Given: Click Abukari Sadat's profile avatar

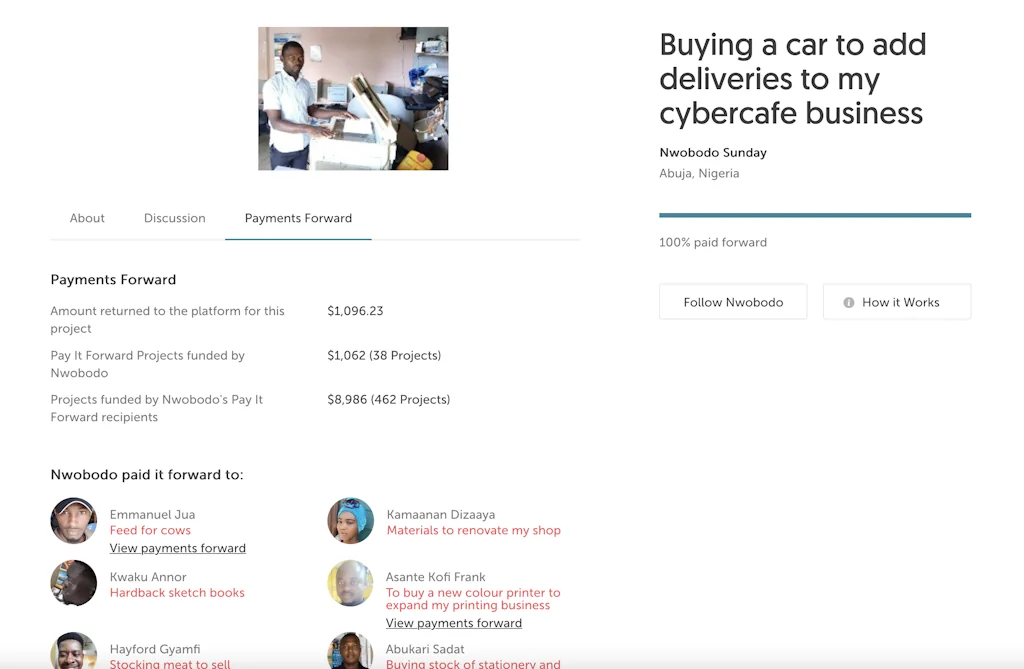Looking at the screenshot, I should 351,651.
